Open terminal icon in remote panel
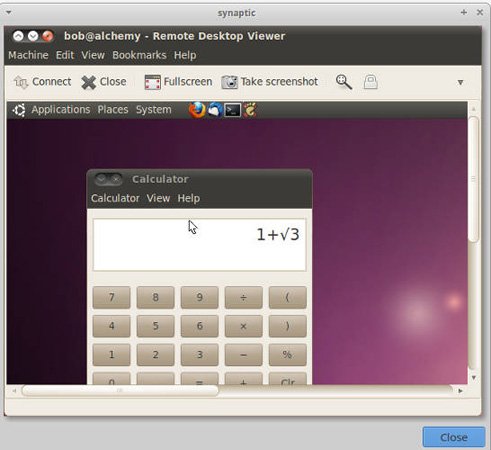Image resolution: width=491 pixels, height=450 pixels. pyautogui.click(x=232, y=110)
